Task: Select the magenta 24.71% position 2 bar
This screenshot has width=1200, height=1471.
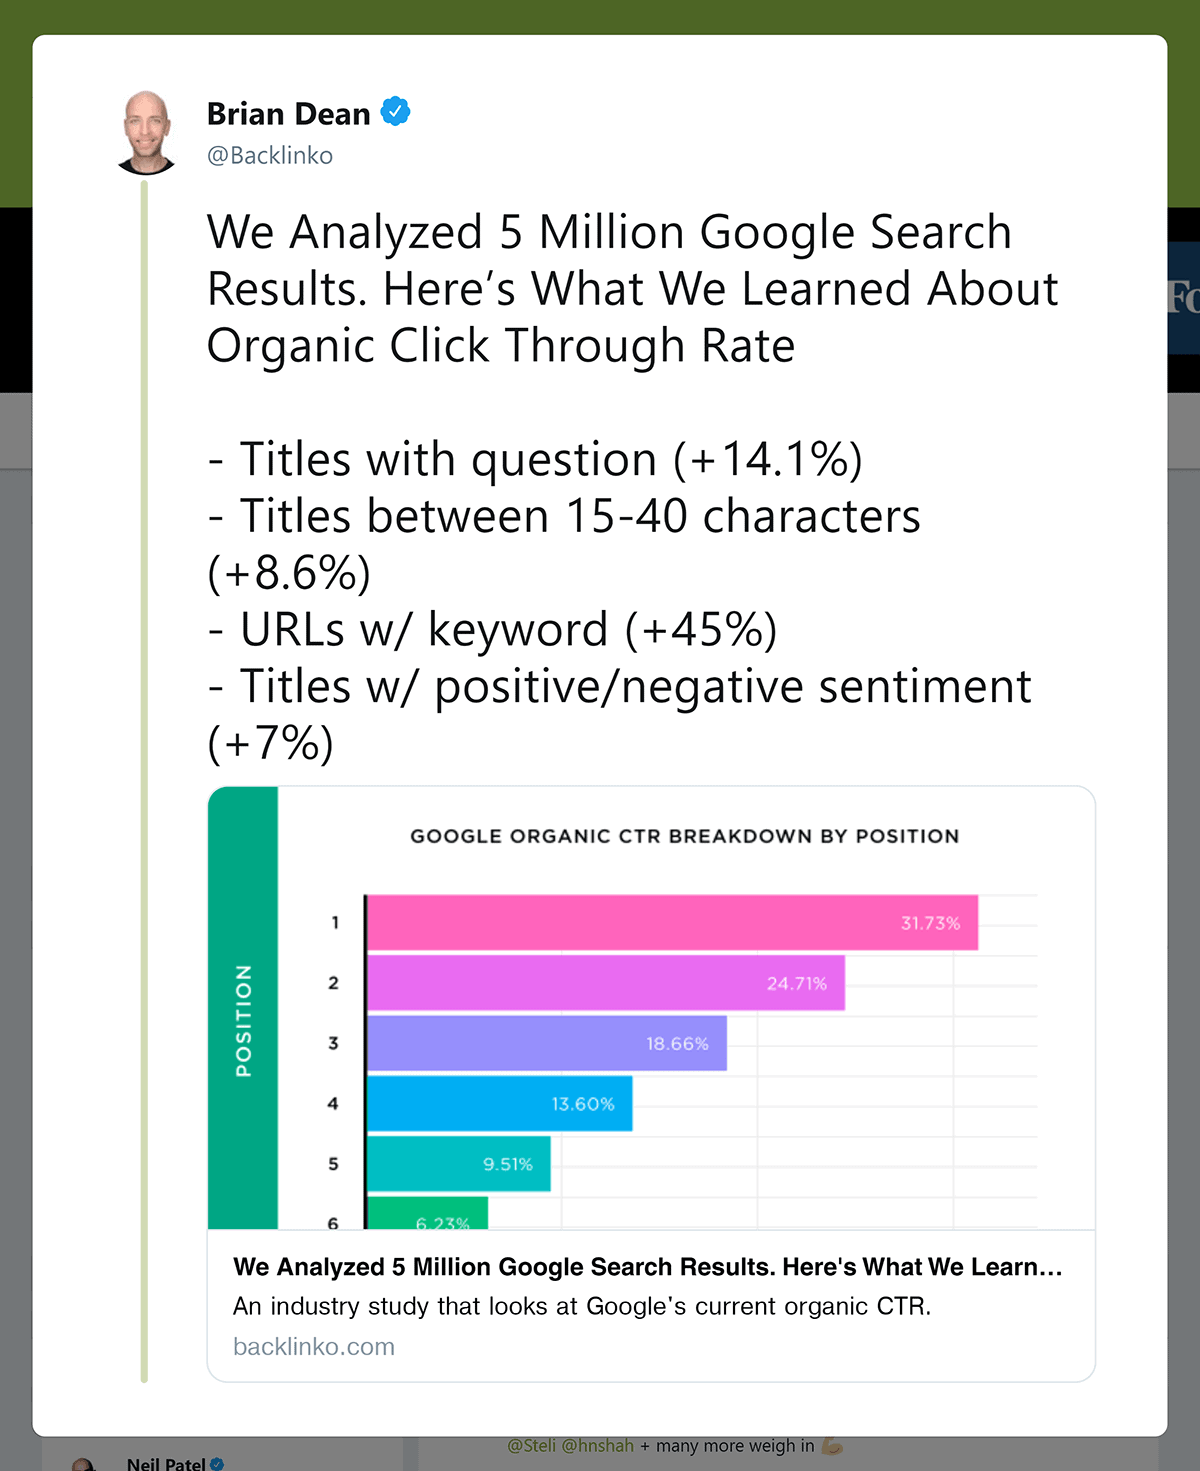Action: tap(606, 983)
